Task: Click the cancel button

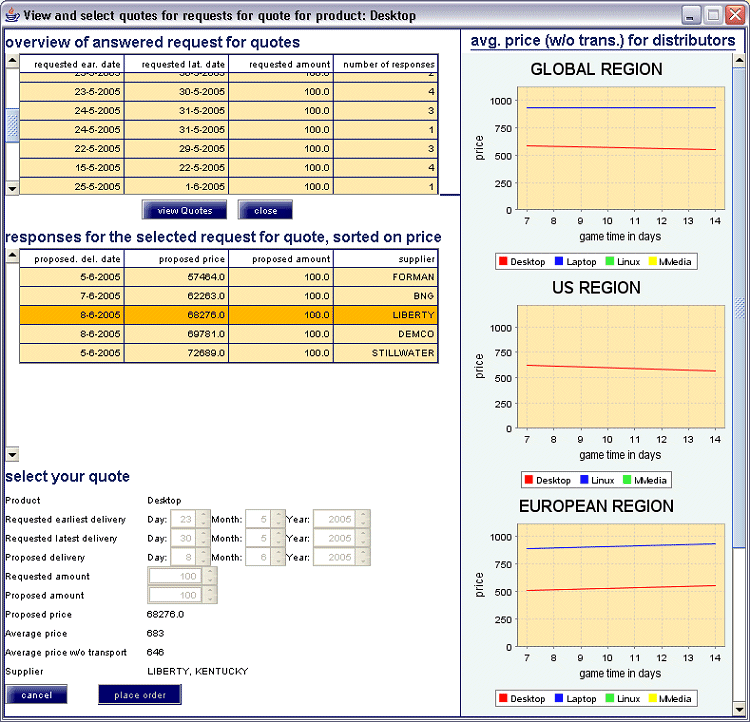Action: point(36,695)
